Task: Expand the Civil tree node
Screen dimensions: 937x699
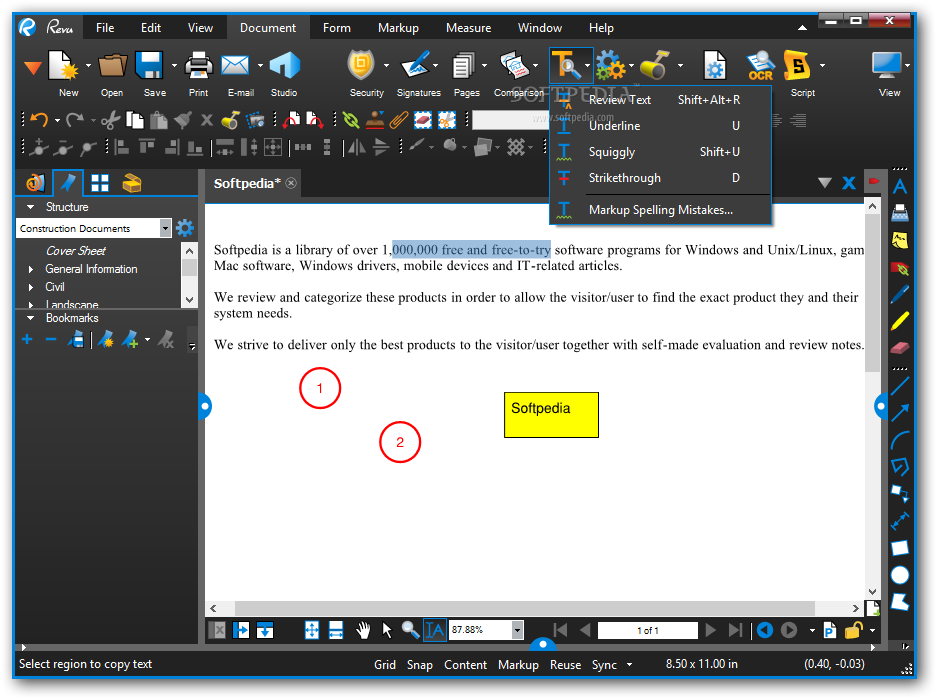Action: 31,287
